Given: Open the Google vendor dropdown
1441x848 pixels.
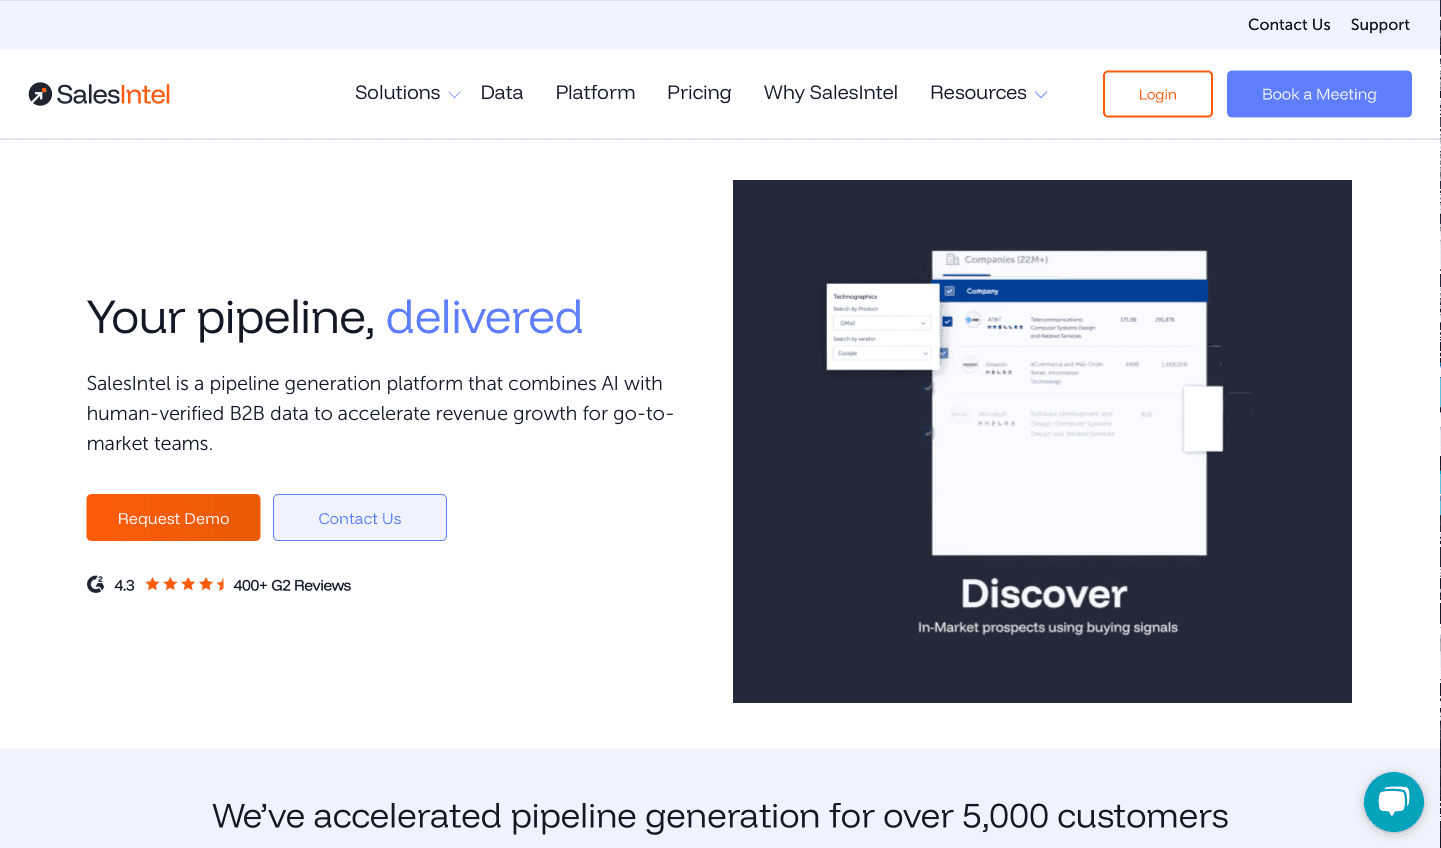Looking at the screenshot, I should (882, 353).
